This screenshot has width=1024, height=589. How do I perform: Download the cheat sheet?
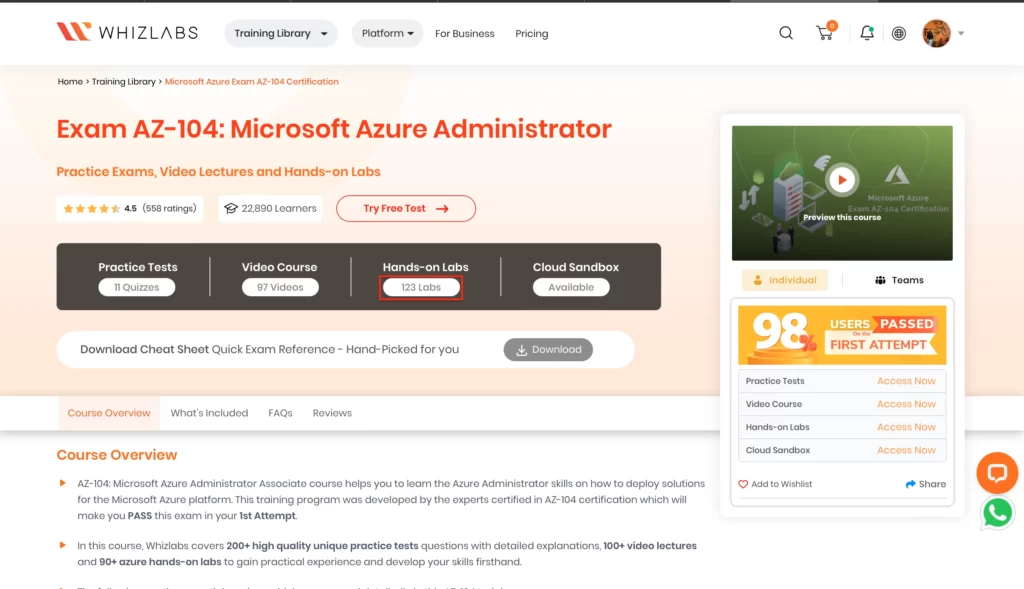pyautogui.click(x=548, y=349)
